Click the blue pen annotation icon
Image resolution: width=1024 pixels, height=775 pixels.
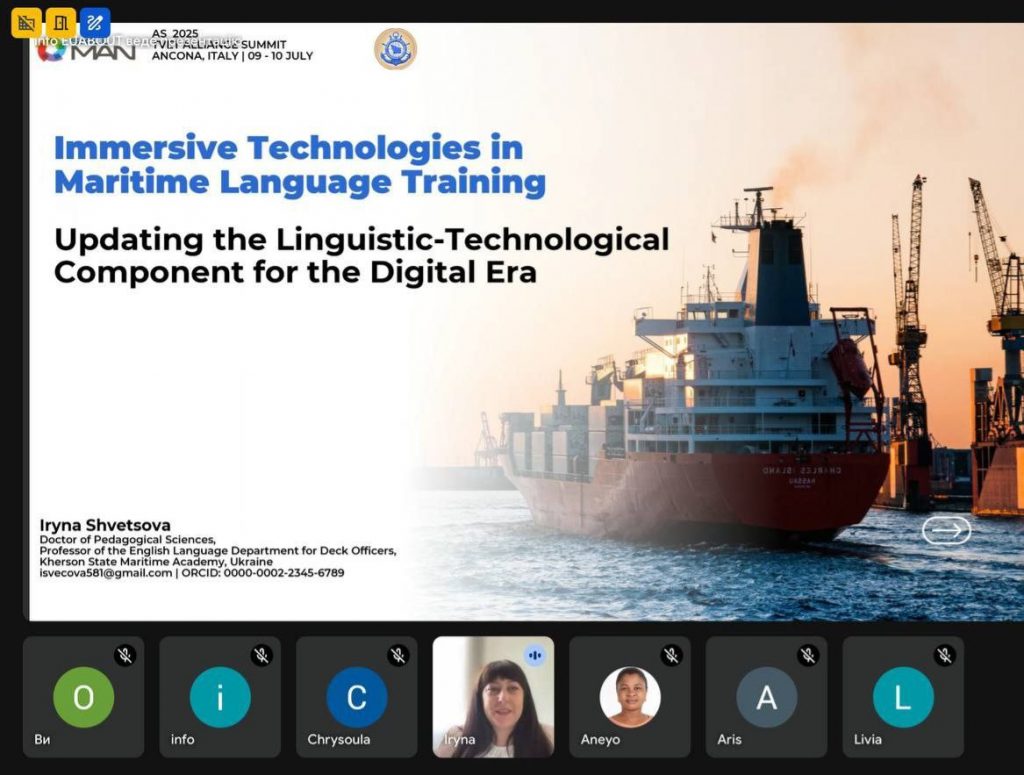pos(95,22)
